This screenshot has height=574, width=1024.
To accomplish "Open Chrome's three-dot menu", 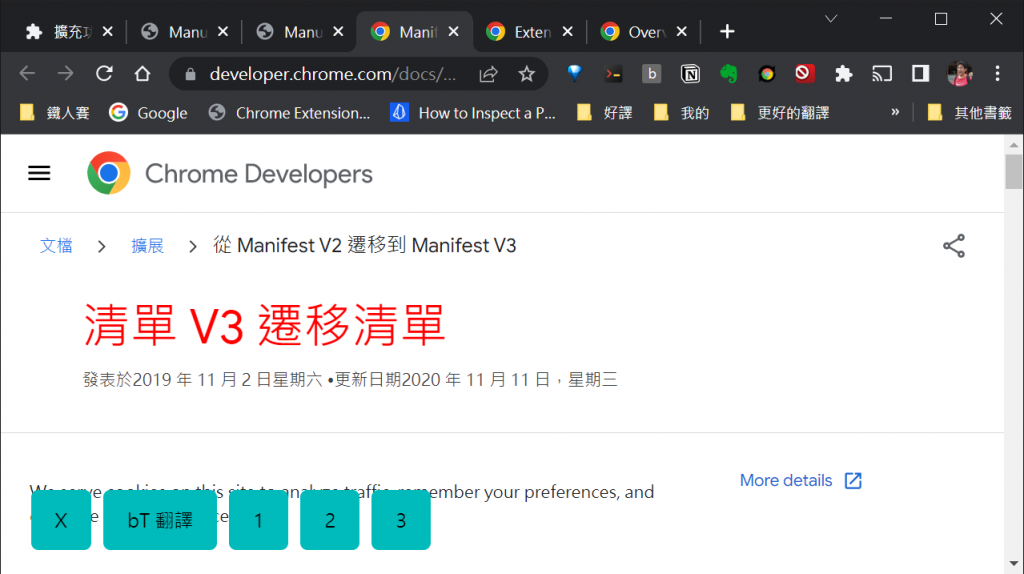I will point(997,74).
